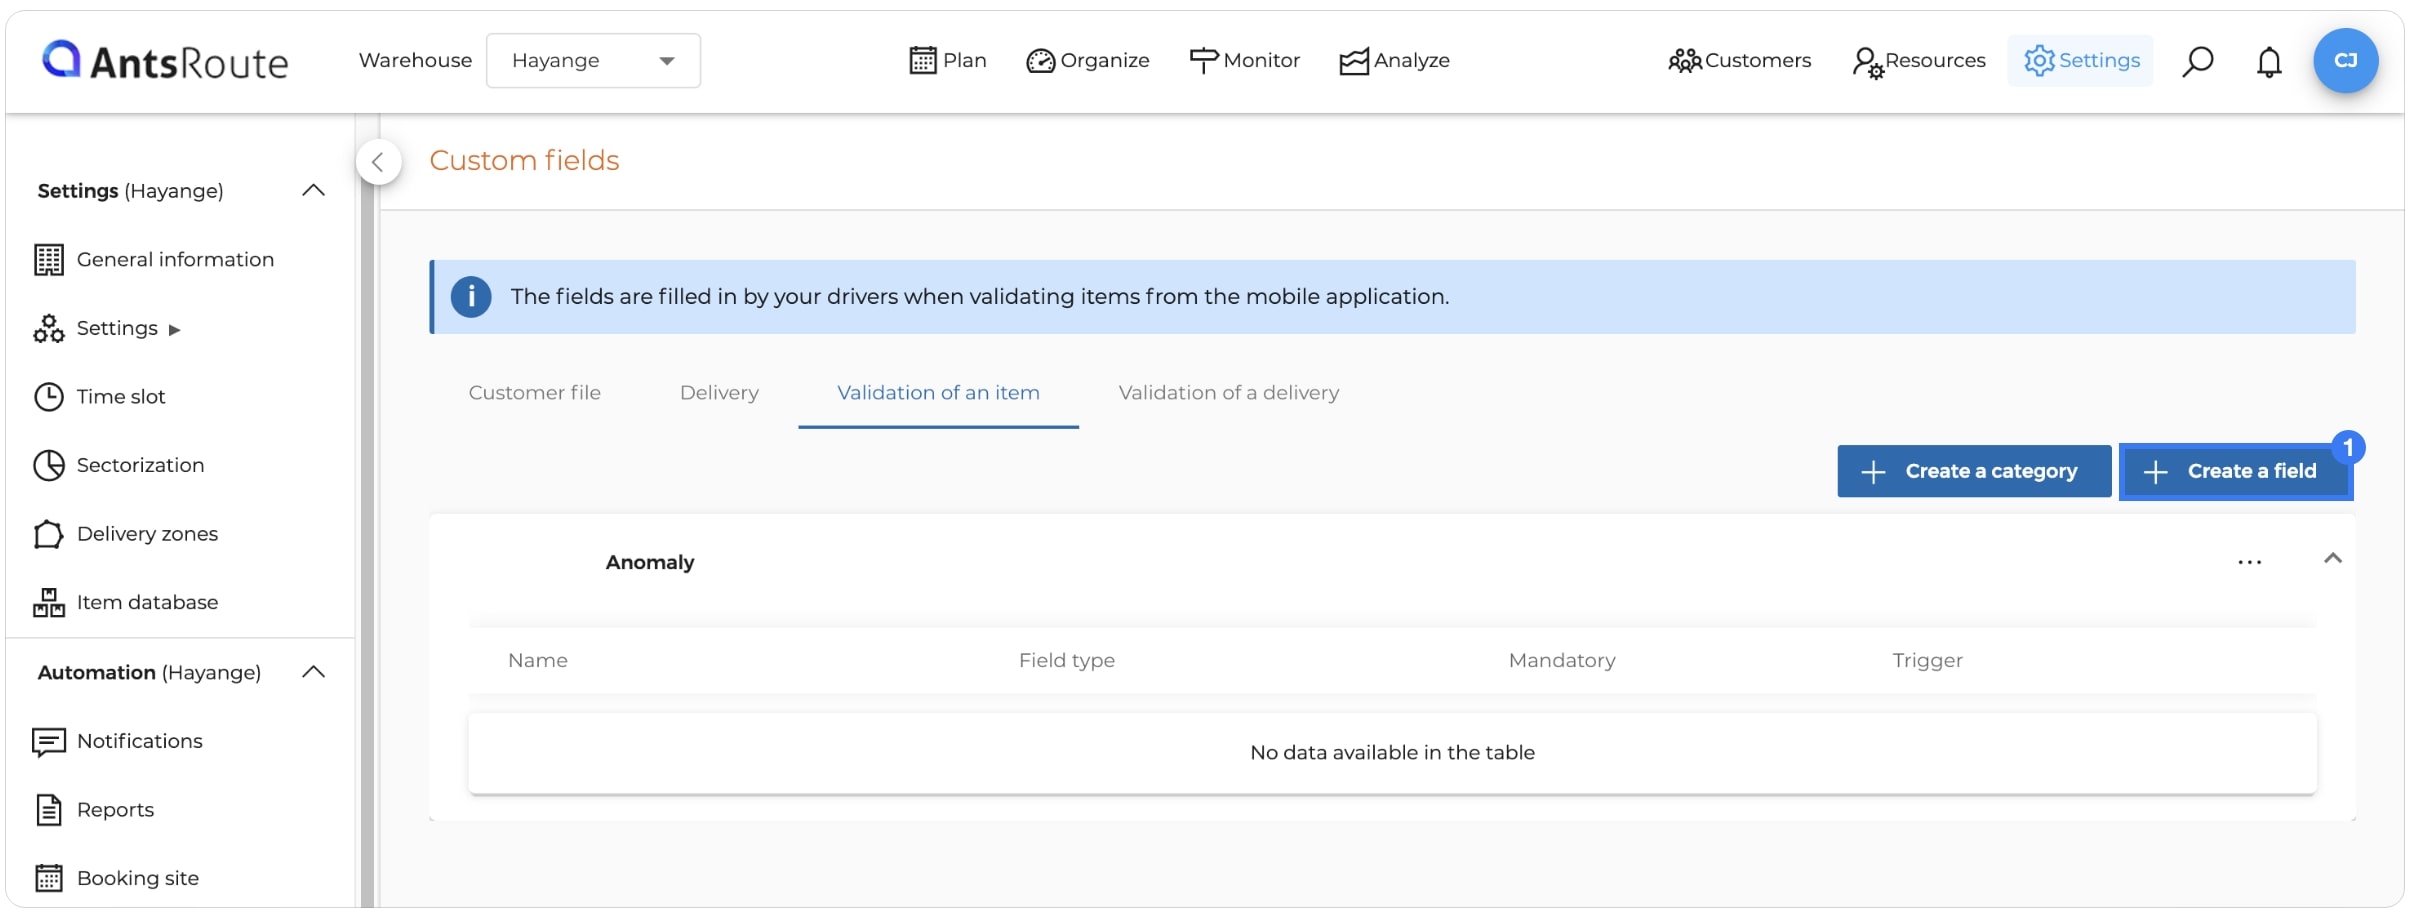Open Time slot settings
Viewport: 2410px width, 918px height.
121,397
